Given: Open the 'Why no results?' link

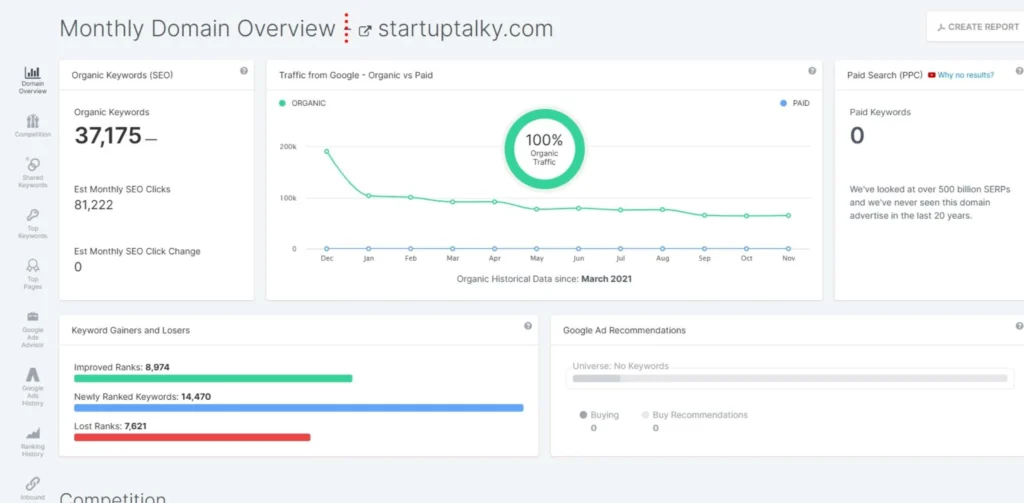Looking at the screenshot, I should [961, 75].
